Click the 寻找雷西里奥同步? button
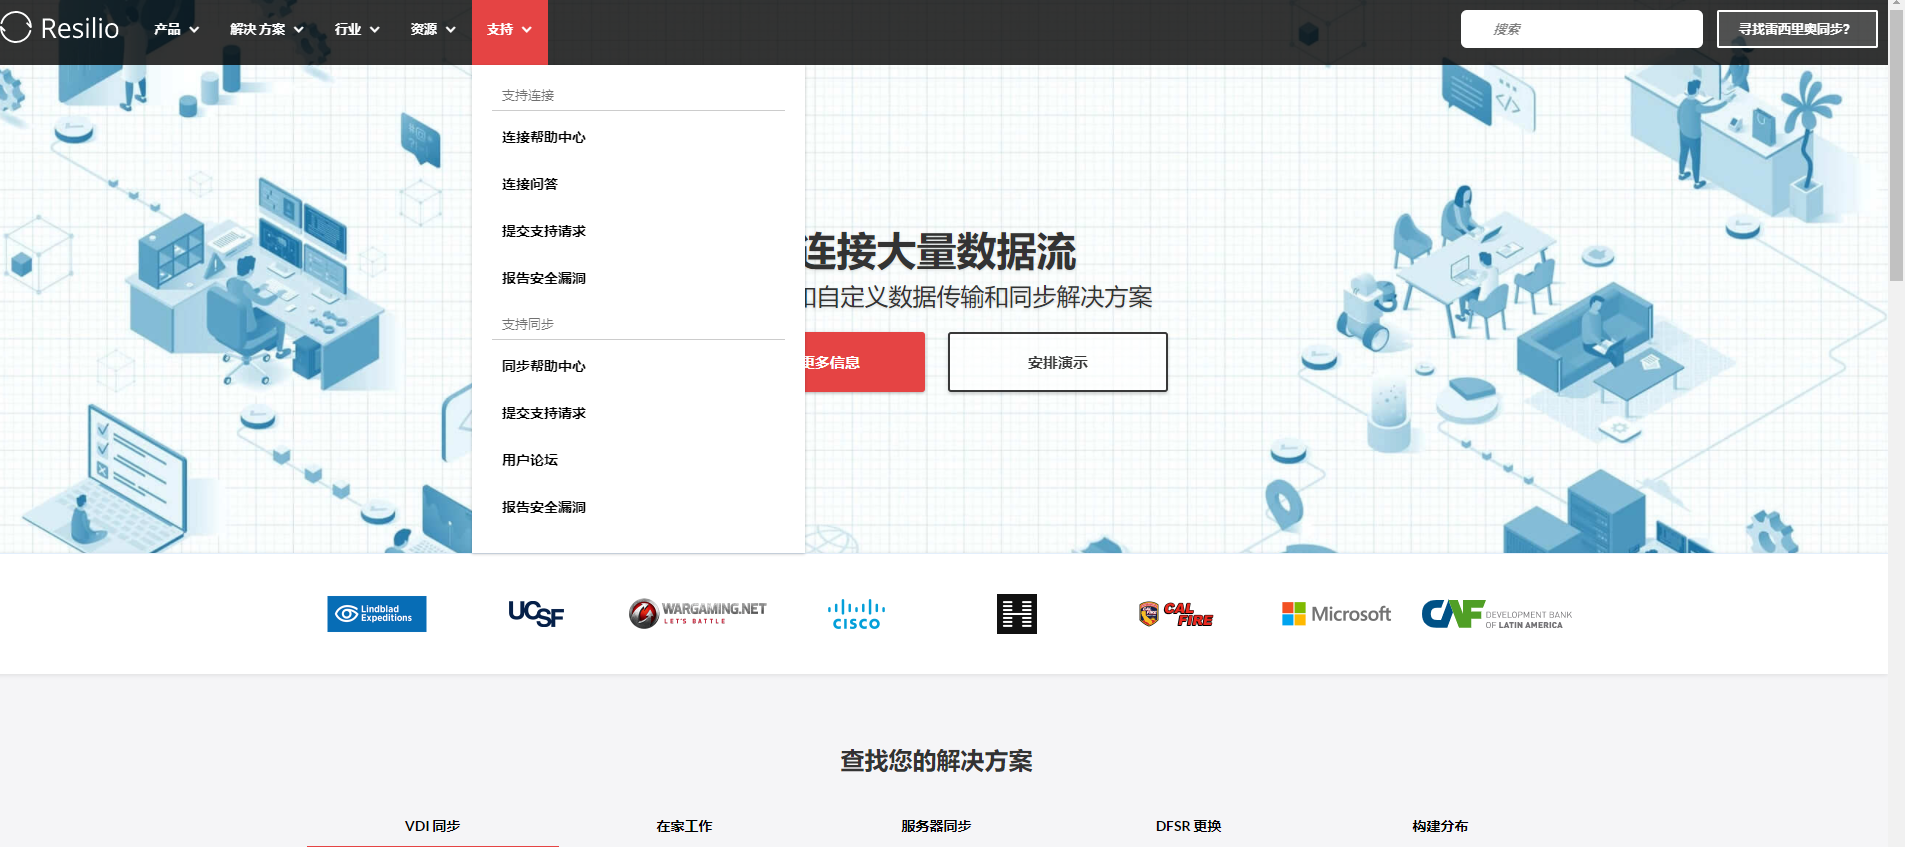This screenshot has width=1905, height=847. coord(1797,29)
